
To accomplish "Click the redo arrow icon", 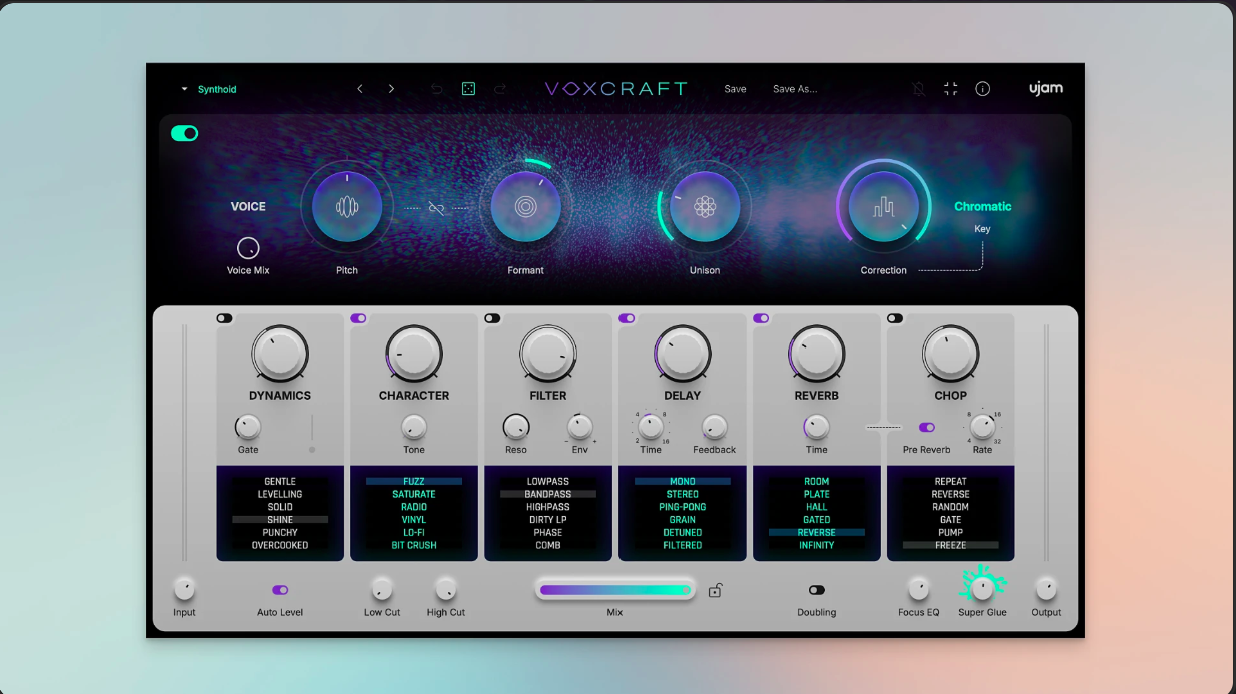I will [500, 89].
